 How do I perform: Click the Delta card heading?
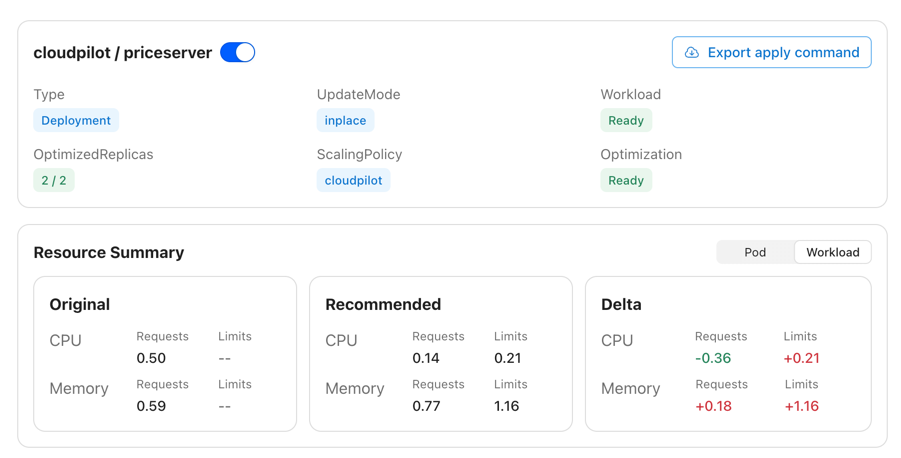621,304
